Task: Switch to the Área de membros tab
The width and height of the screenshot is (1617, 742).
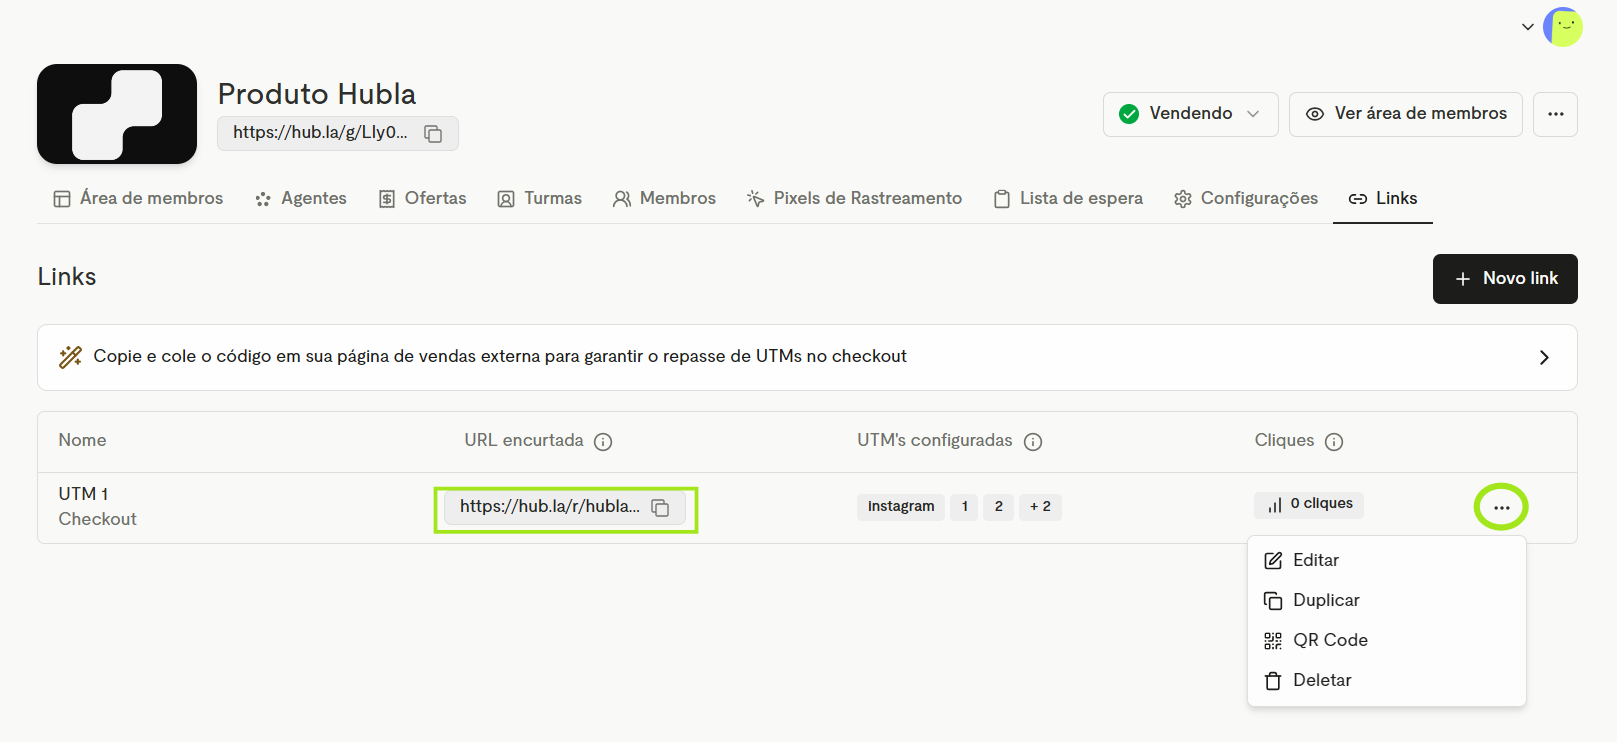Action: pos(138,198)
